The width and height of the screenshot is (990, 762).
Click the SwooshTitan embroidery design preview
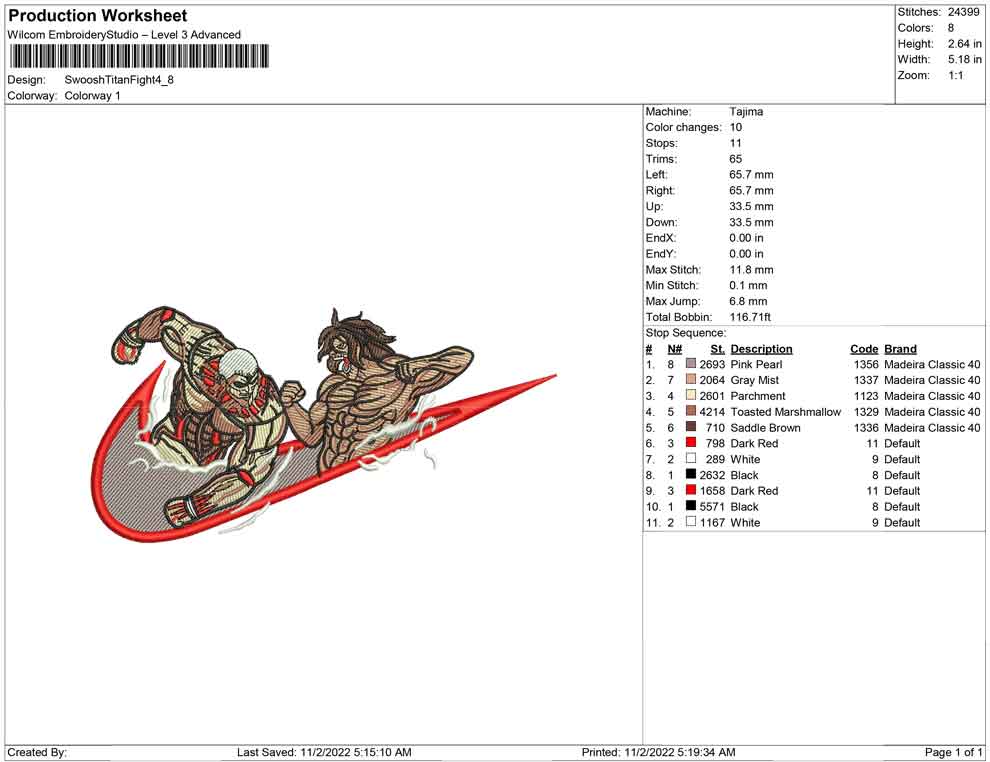(323, 425)
